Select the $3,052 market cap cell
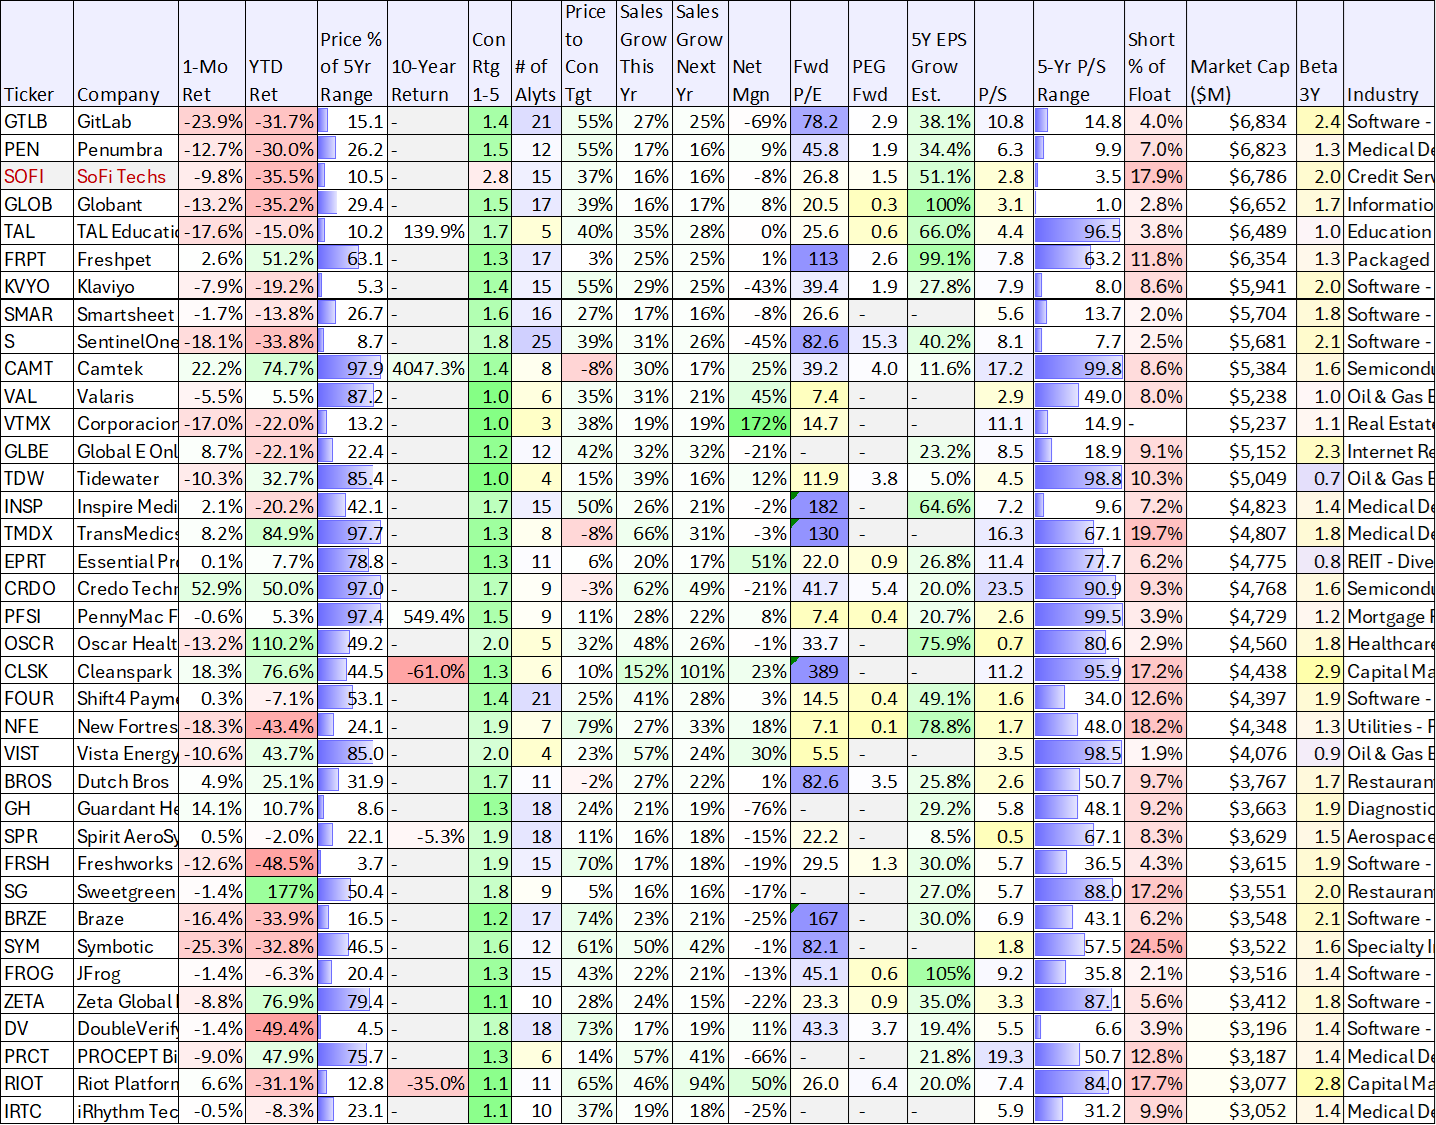1436x1125 pixels. tap(1241, 1111)
